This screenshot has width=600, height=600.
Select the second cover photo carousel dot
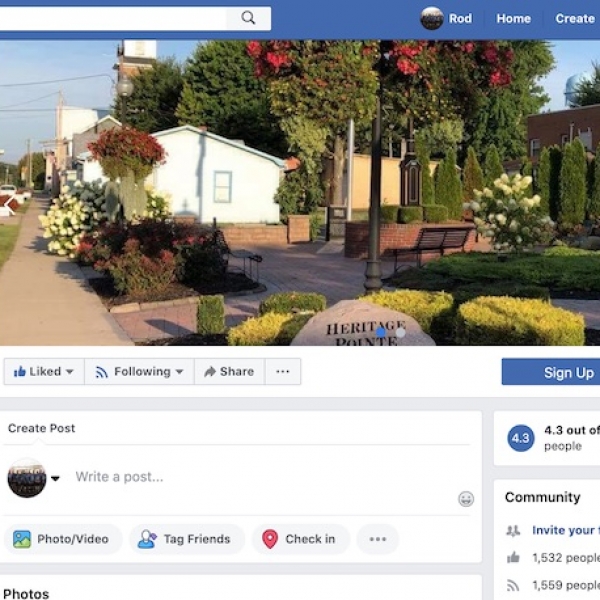[400, 333]
